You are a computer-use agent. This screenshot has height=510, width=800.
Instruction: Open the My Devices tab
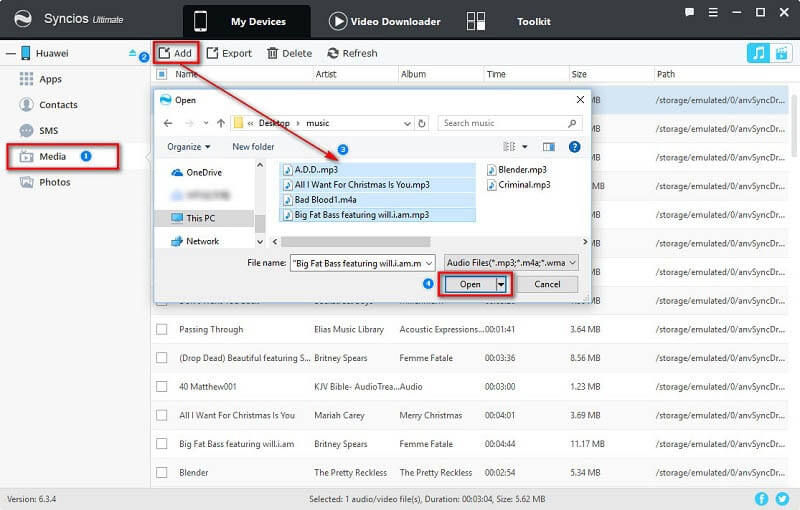tap(246, 21)
